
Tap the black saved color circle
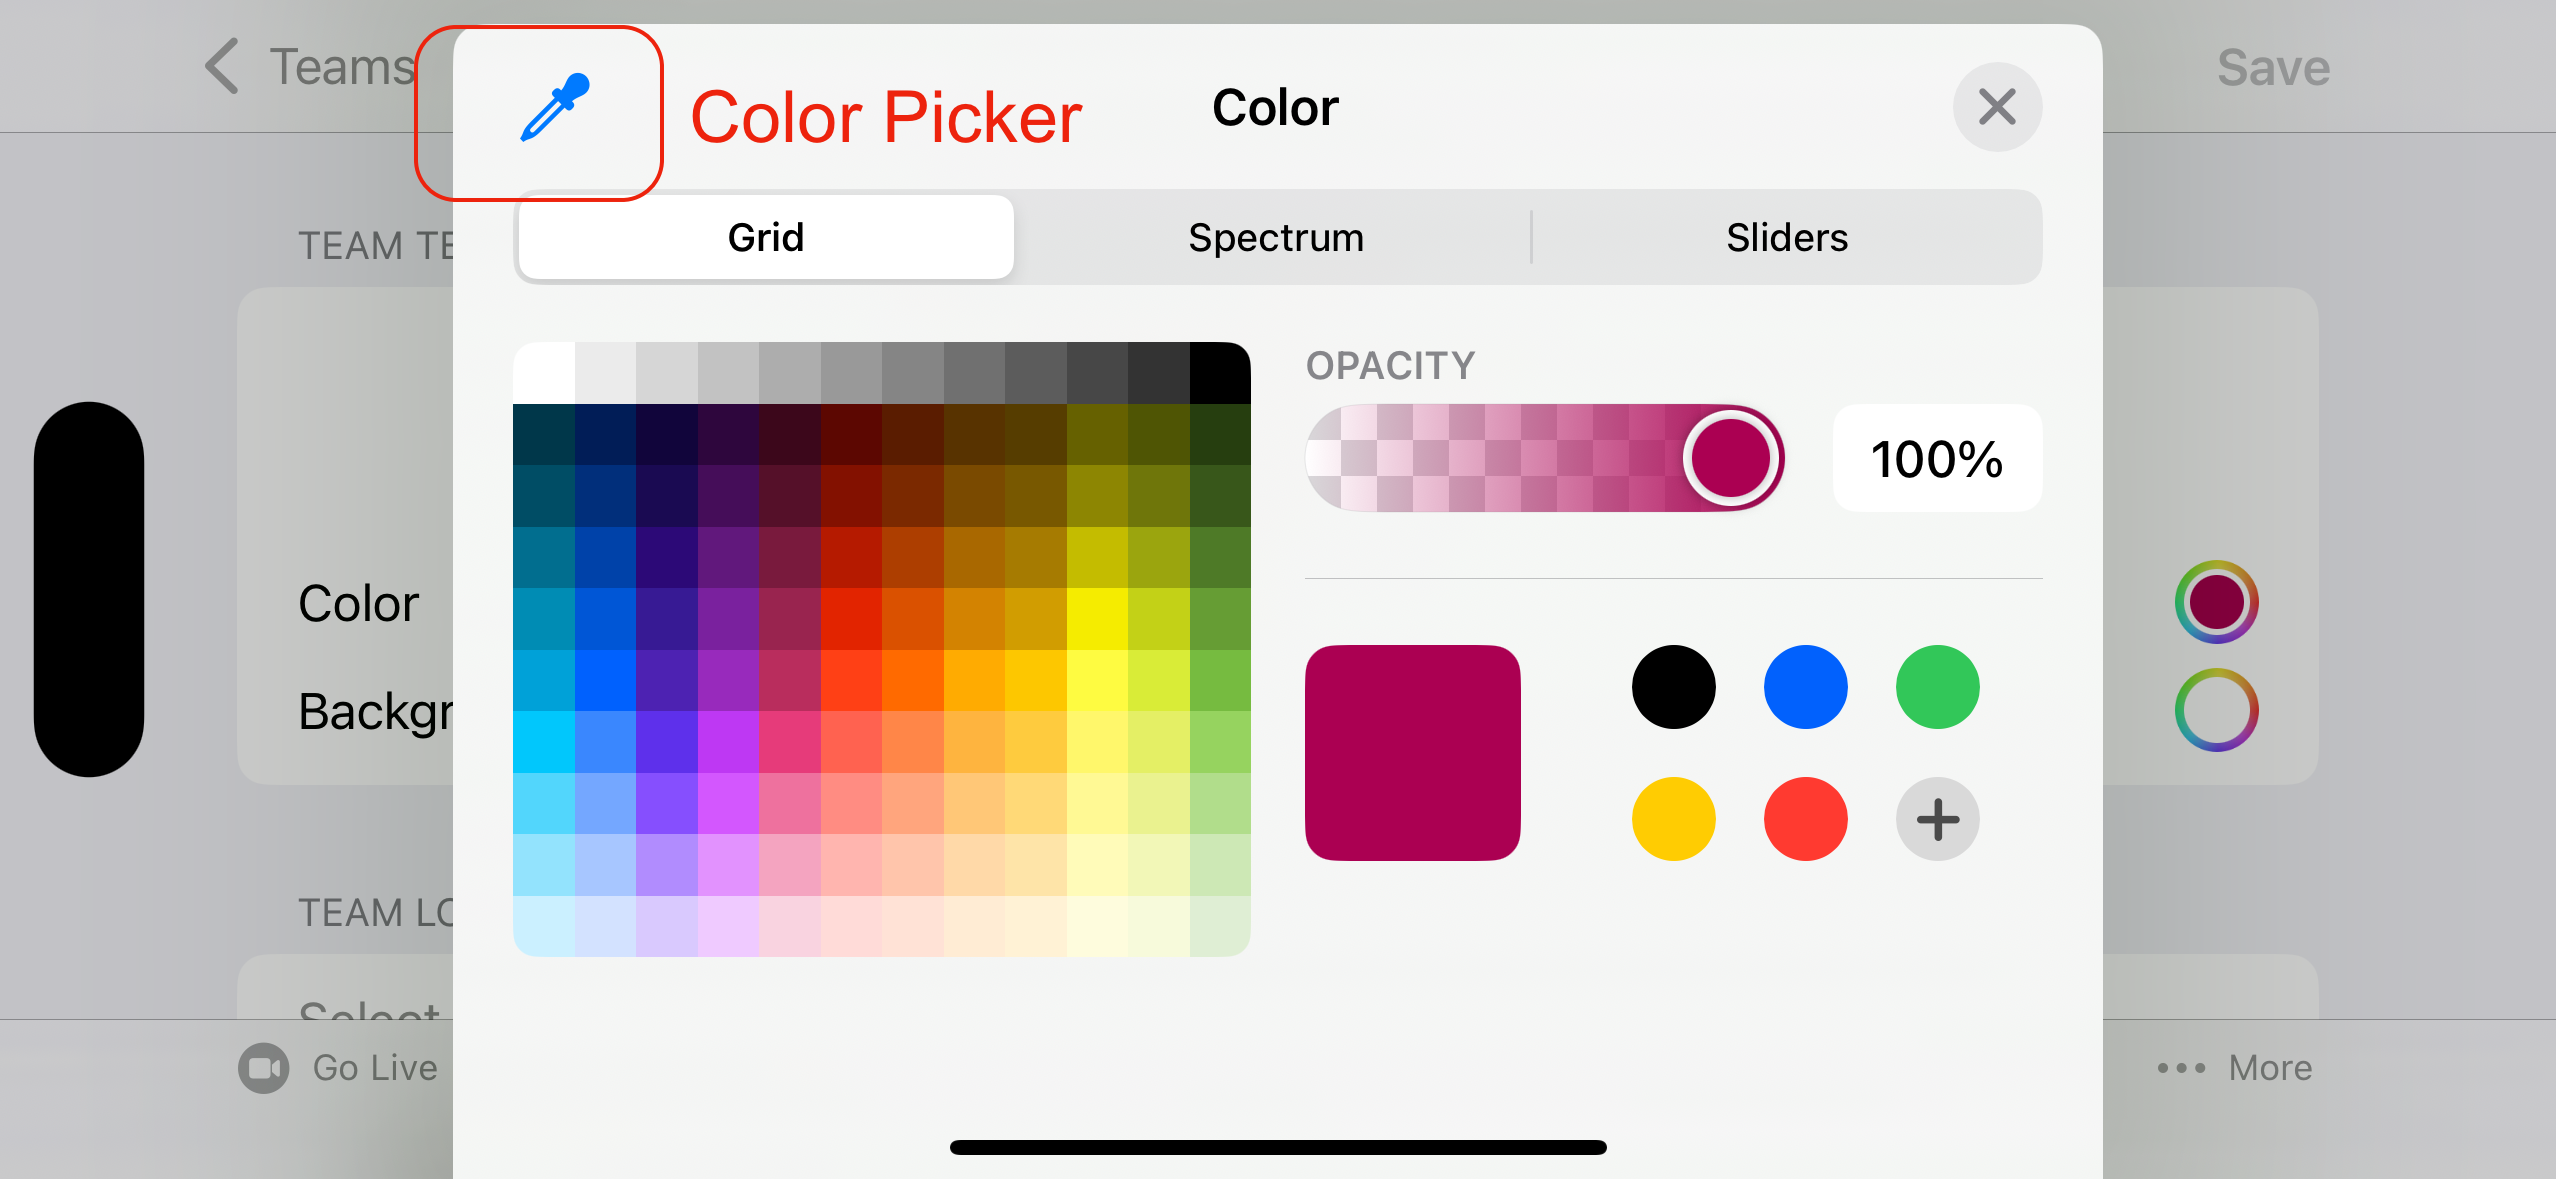pos(1672,686)
